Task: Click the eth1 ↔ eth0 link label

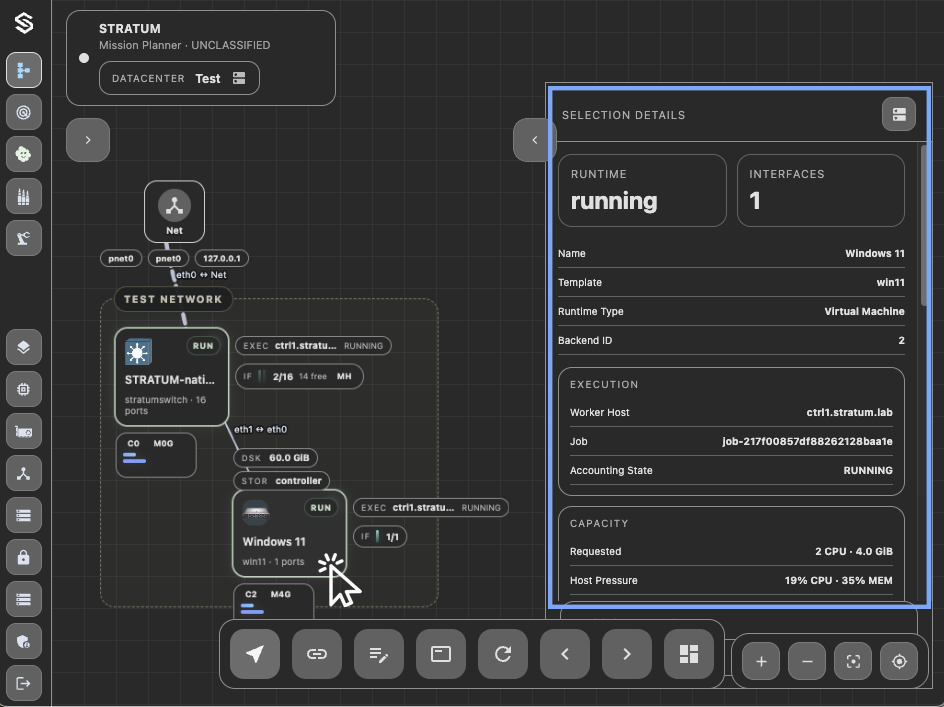Action: [x=261, y=429]
